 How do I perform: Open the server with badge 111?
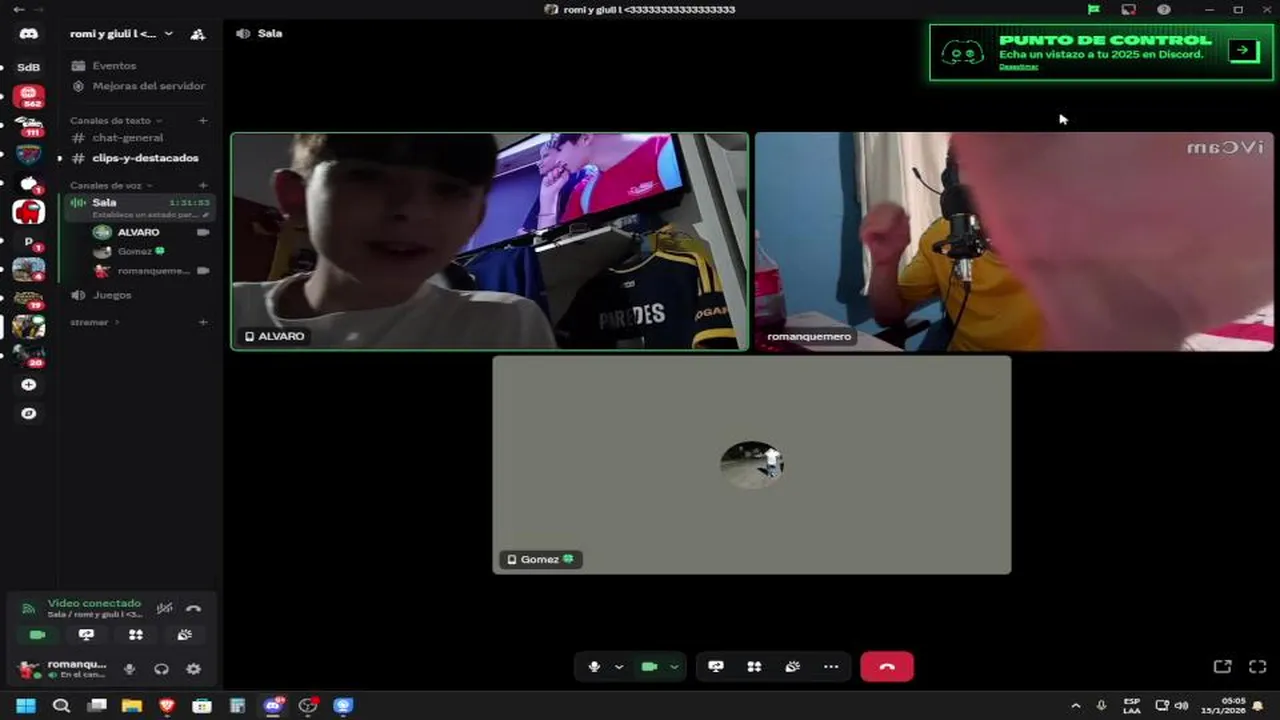point(28,125)
